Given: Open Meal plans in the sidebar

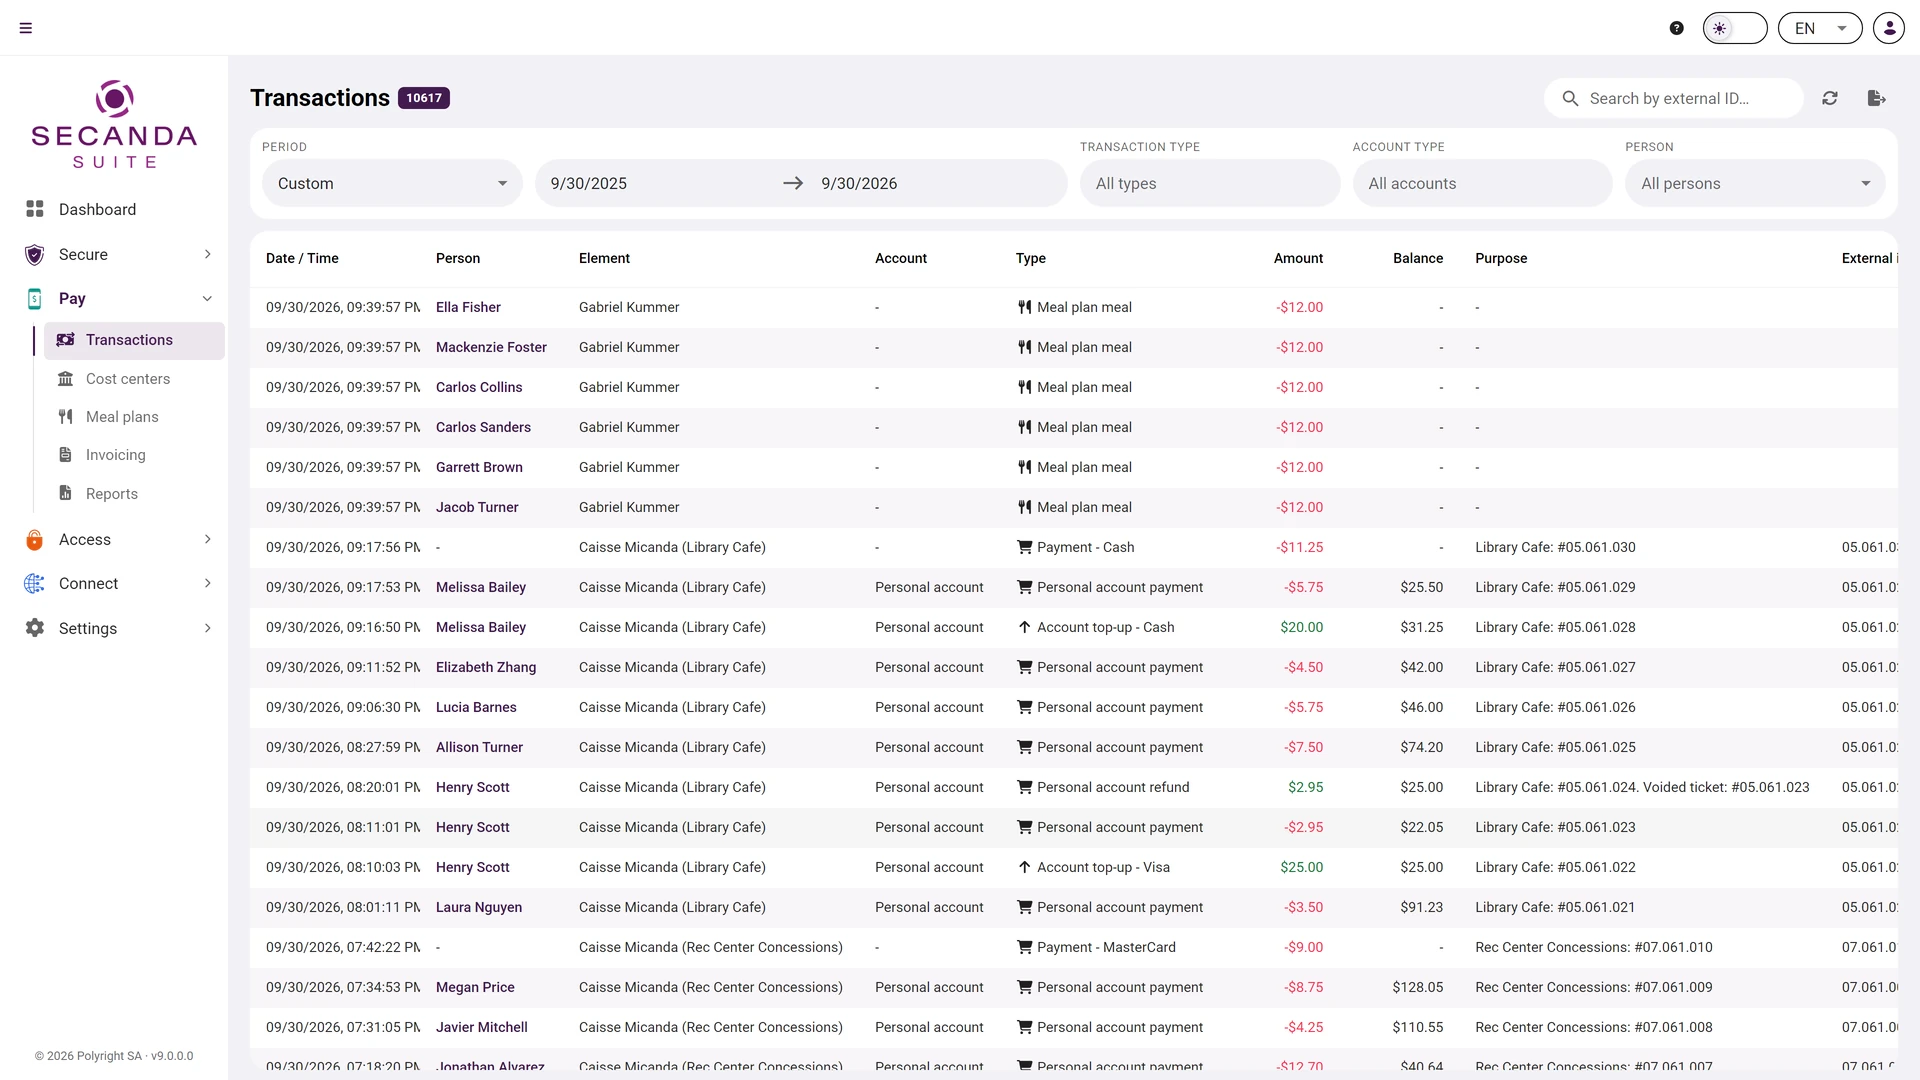Looking at the screenshot, I should pos(134,417).
